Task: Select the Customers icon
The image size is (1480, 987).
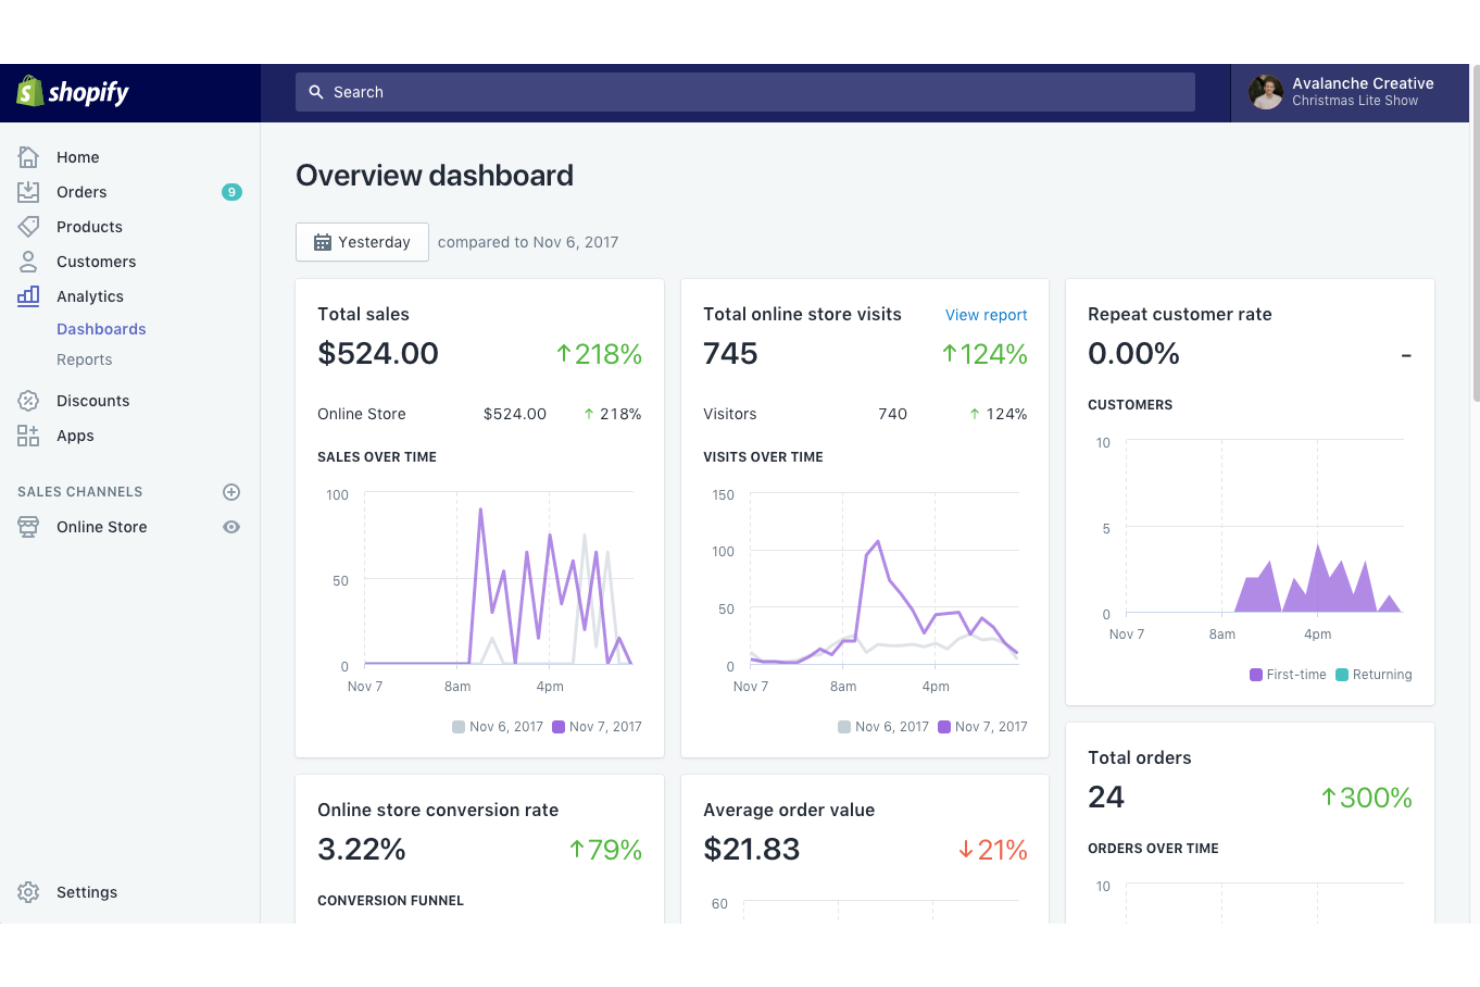Action: point(28,261)
